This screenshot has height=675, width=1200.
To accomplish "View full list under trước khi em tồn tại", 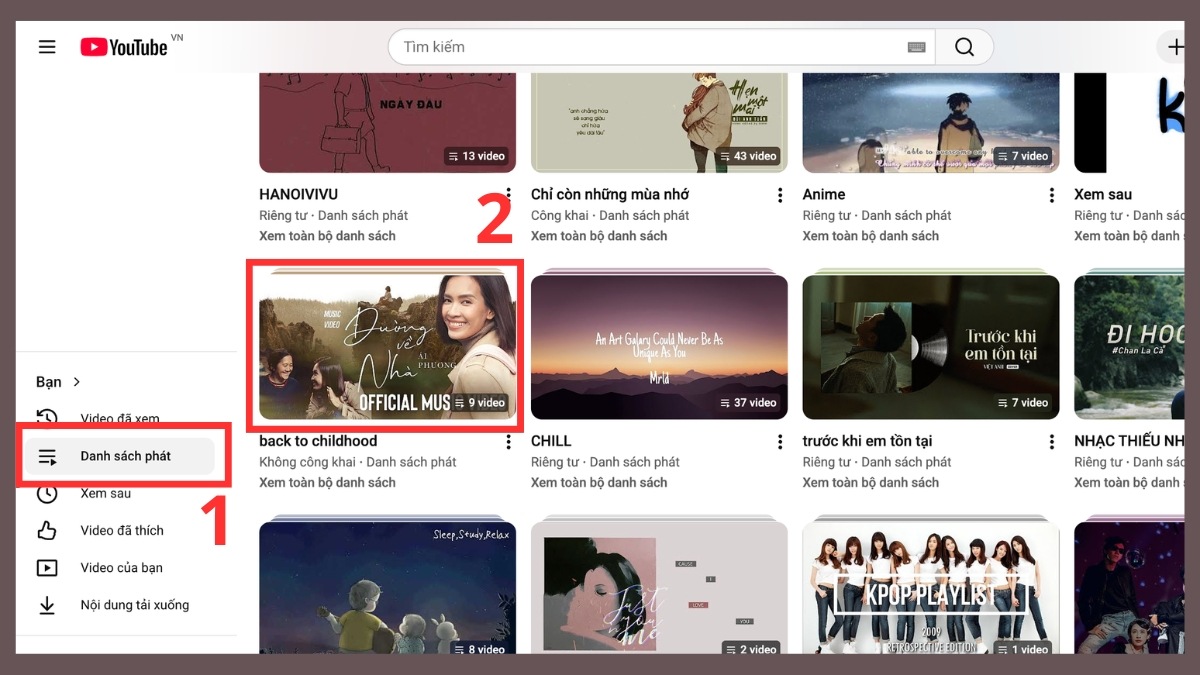I will click(x=871, y=482).
